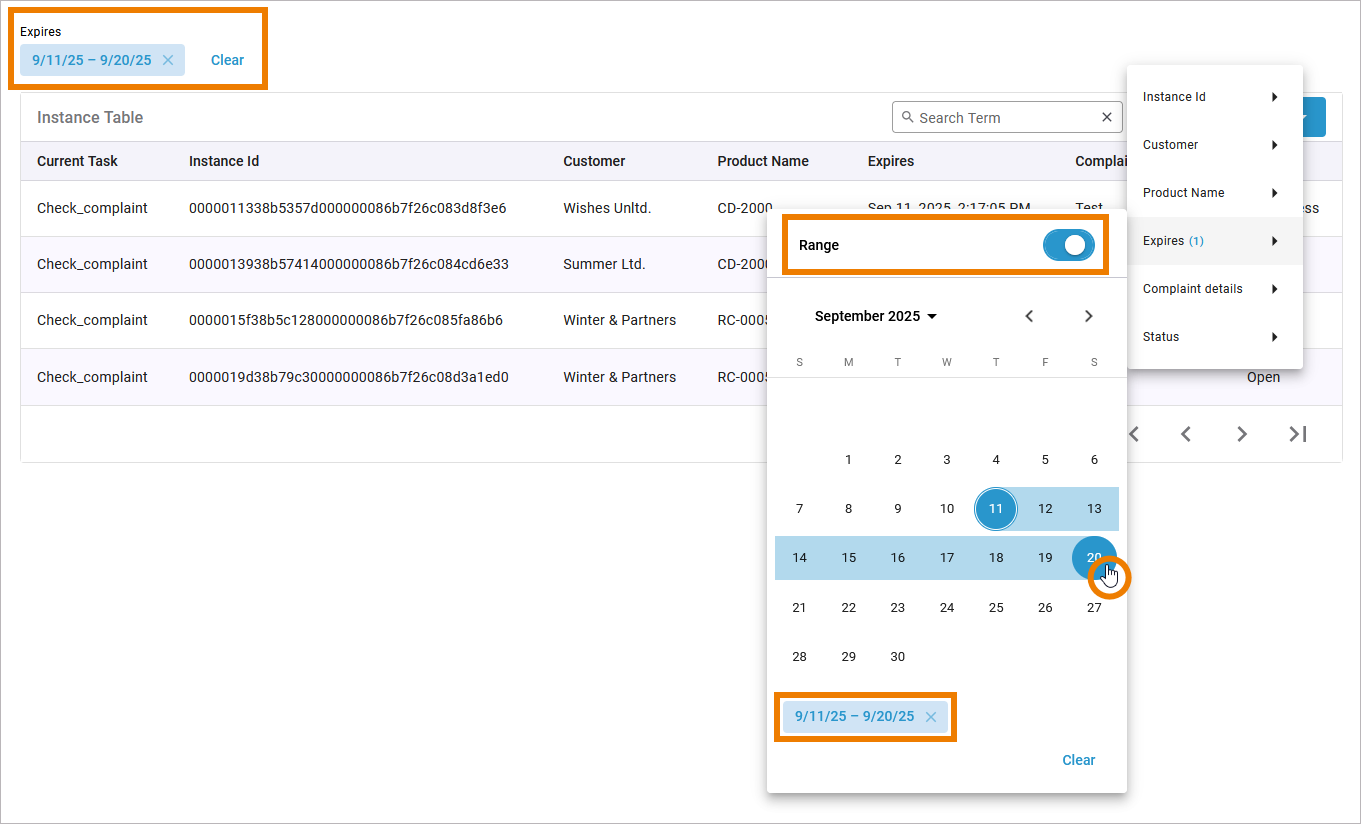Expand the Status filter submenu
1361x824 pixels.
(x=1214, y=337)
